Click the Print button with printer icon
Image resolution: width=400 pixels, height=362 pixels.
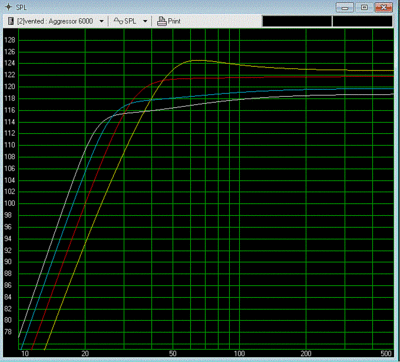tap(168, 21)
